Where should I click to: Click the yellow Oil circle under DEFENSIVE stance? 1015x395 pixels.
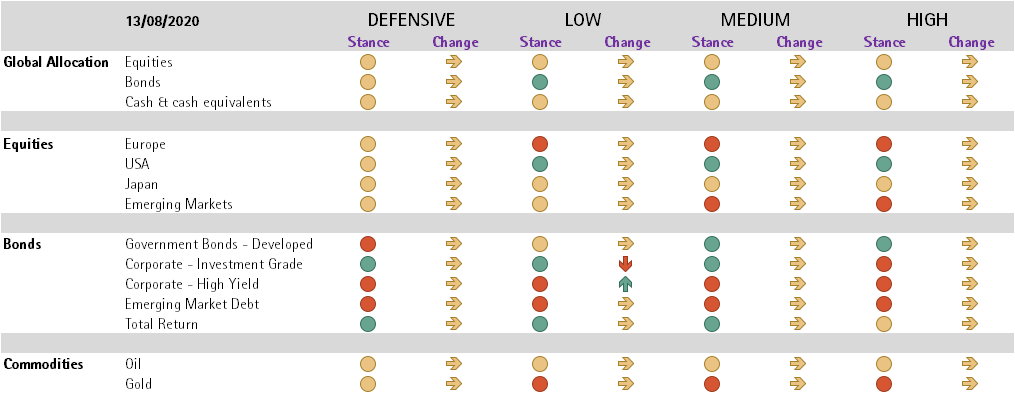pos(368,364)
